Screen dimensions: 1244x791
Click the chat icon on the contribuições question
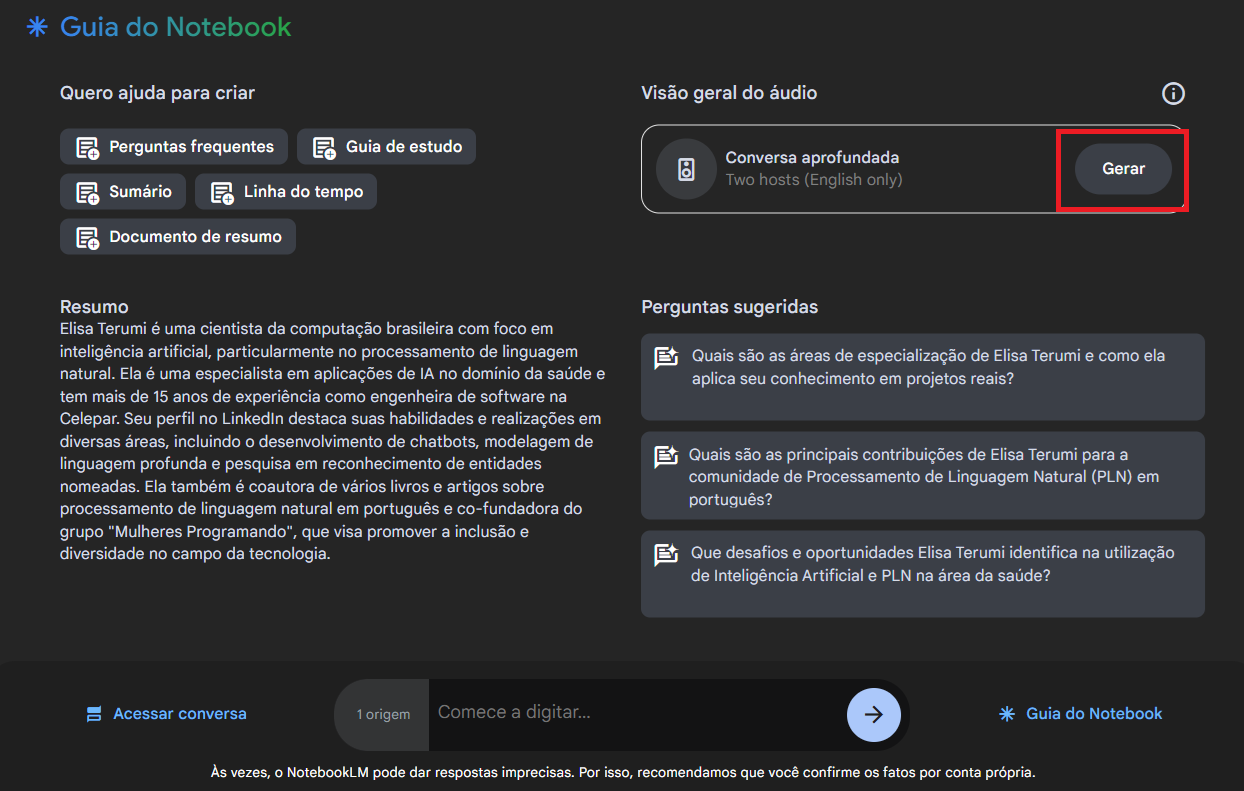click(666, 456)
